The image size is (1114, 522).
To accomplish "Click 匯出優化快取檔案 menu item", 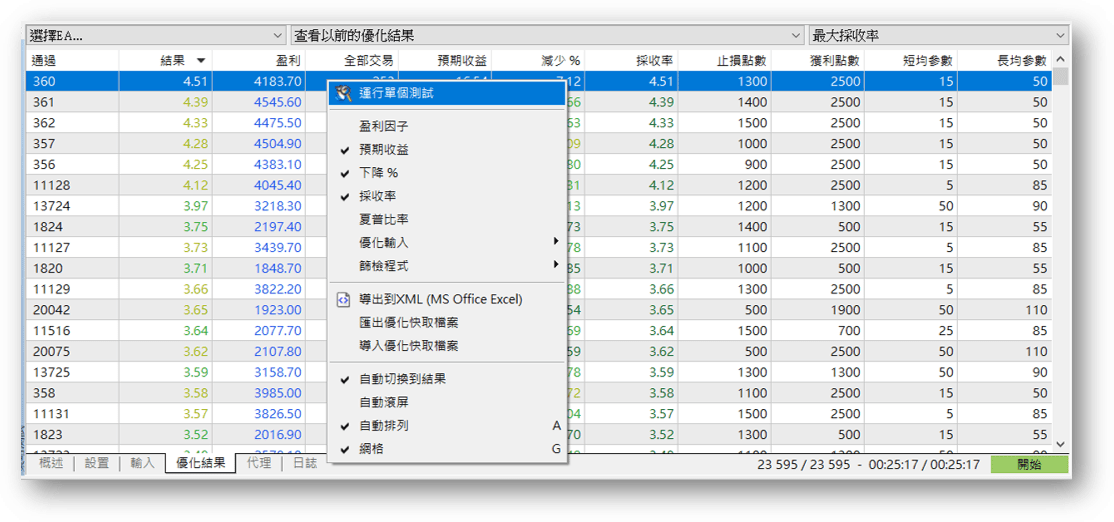I will pyautogui.click(x=446, y=322).
